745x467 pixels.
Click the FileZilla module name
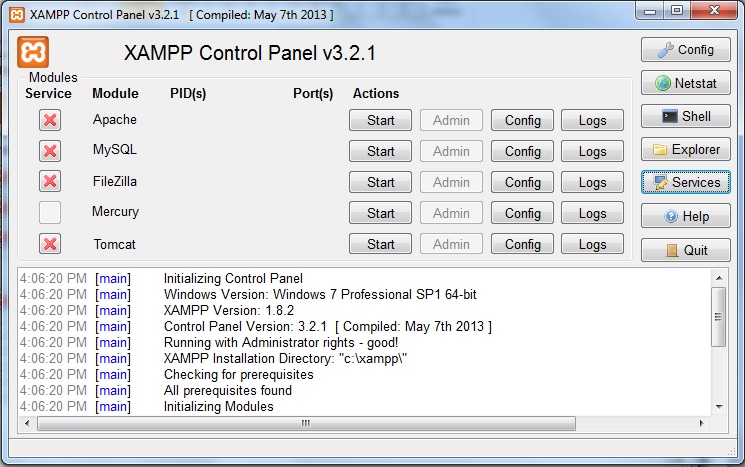115,181
